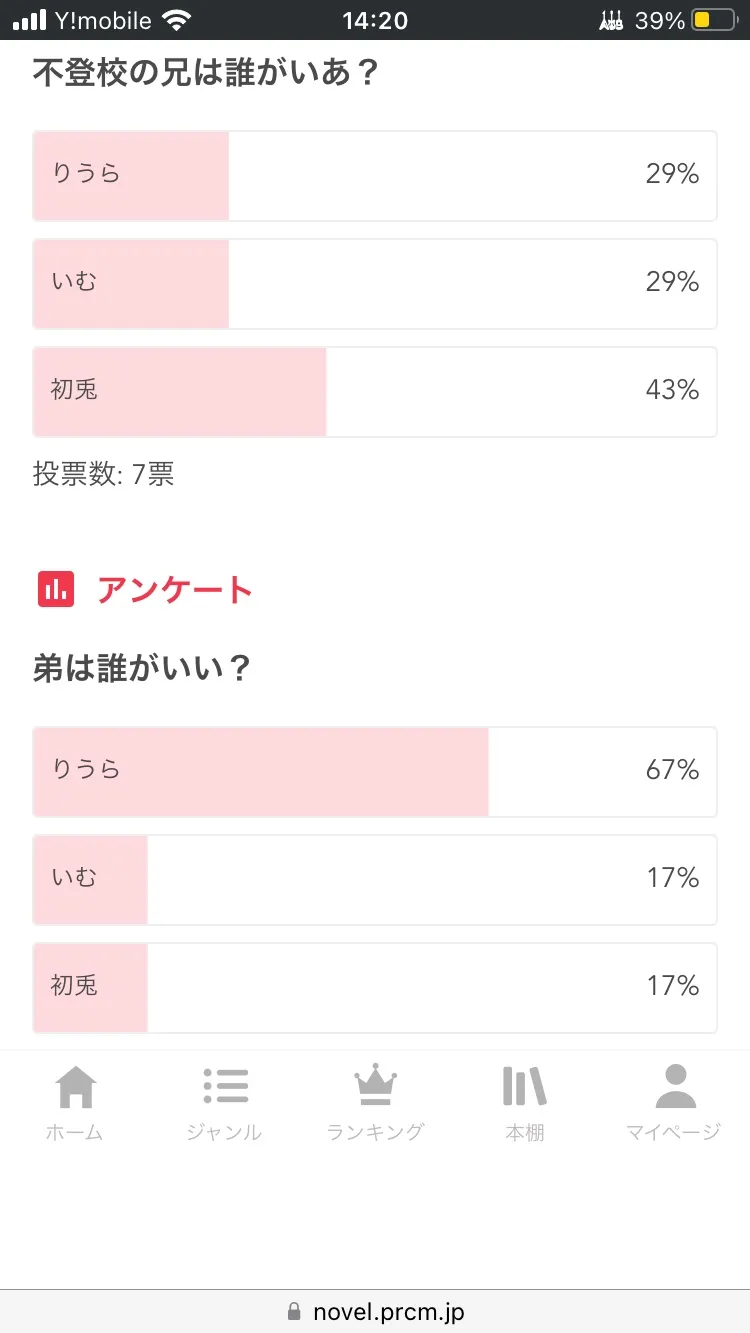Open the Ranking crown icon

375,1087
